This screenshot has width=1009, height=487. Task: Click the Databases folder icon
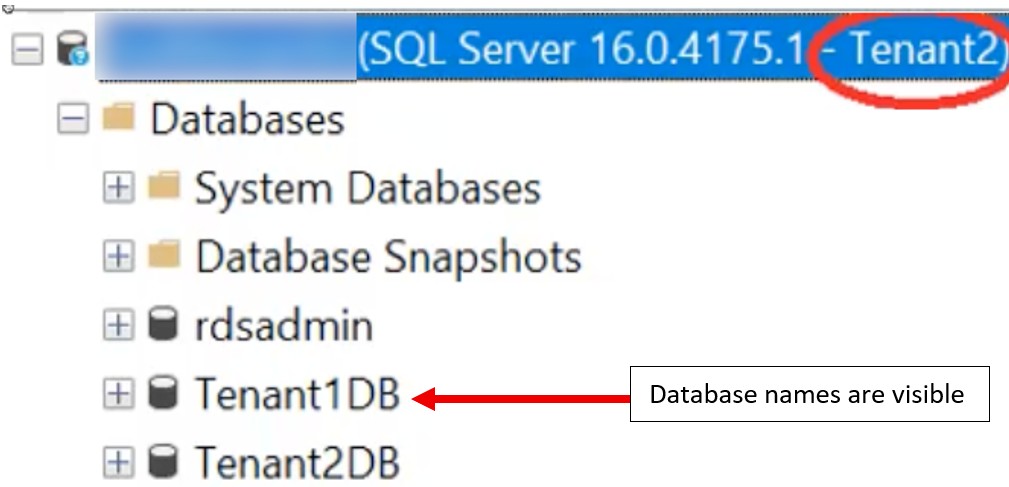pyautogui.click(x=119, y=119)
